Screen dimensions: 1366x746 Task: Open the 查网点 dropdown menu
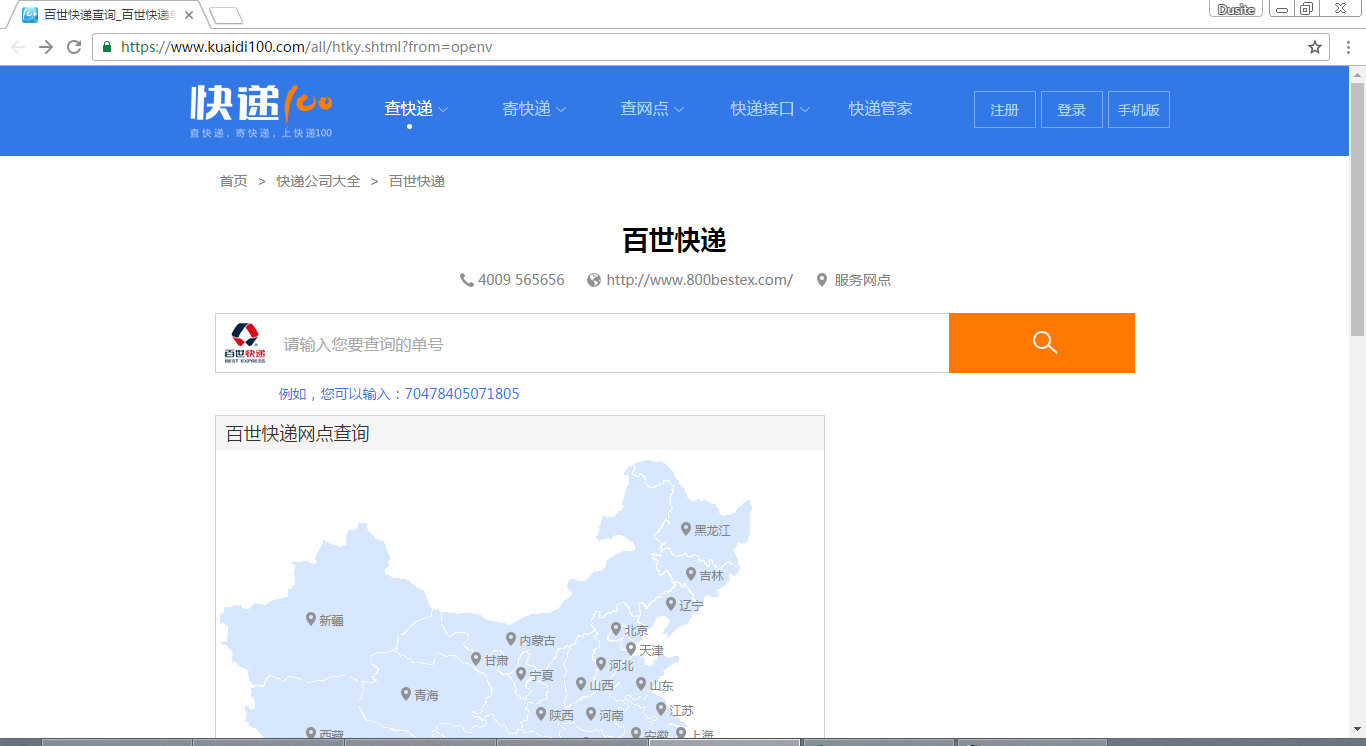(652, 109)
